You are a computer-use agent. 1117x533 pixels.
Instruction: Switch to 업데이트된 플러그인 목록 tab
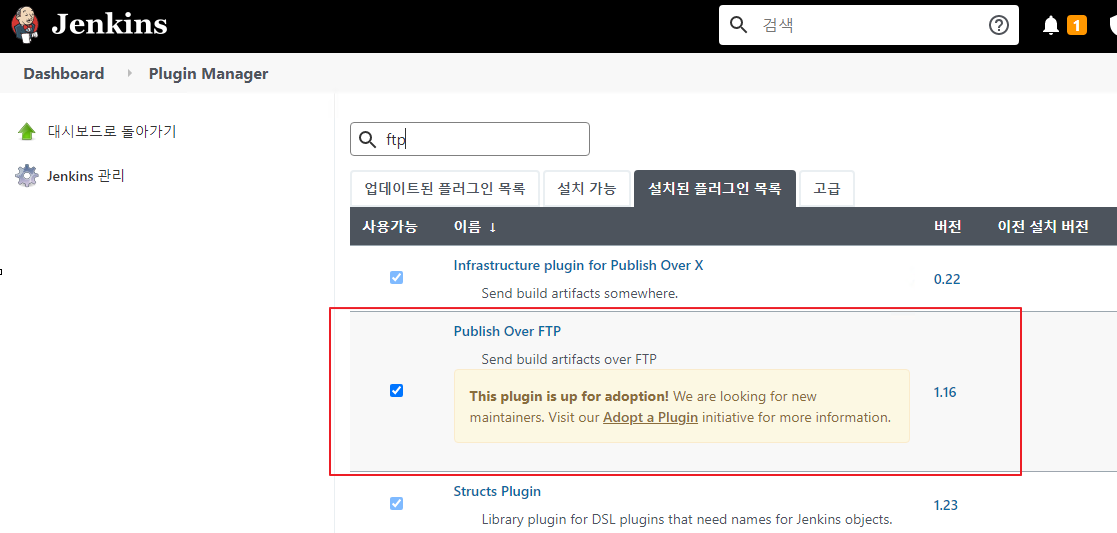click(x=445, y=189)
